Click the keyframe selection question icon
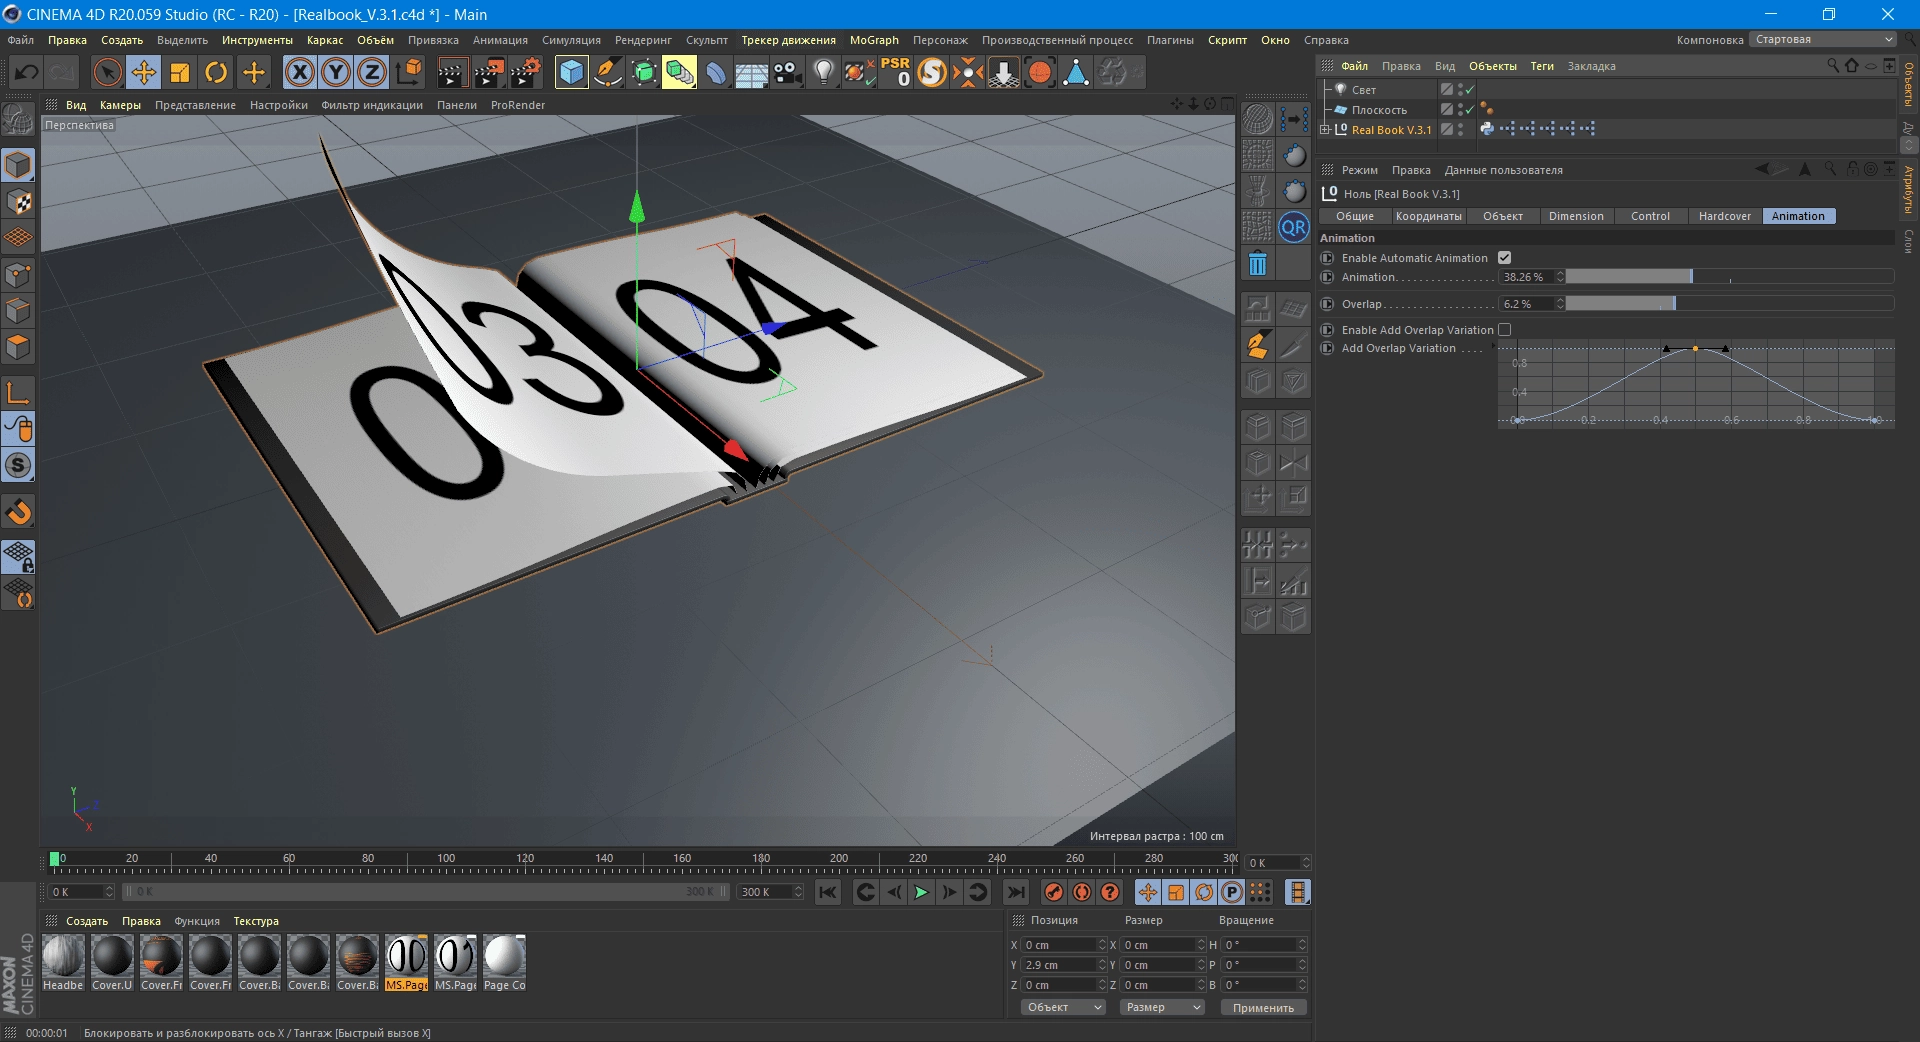 [x=1110, y=892]
